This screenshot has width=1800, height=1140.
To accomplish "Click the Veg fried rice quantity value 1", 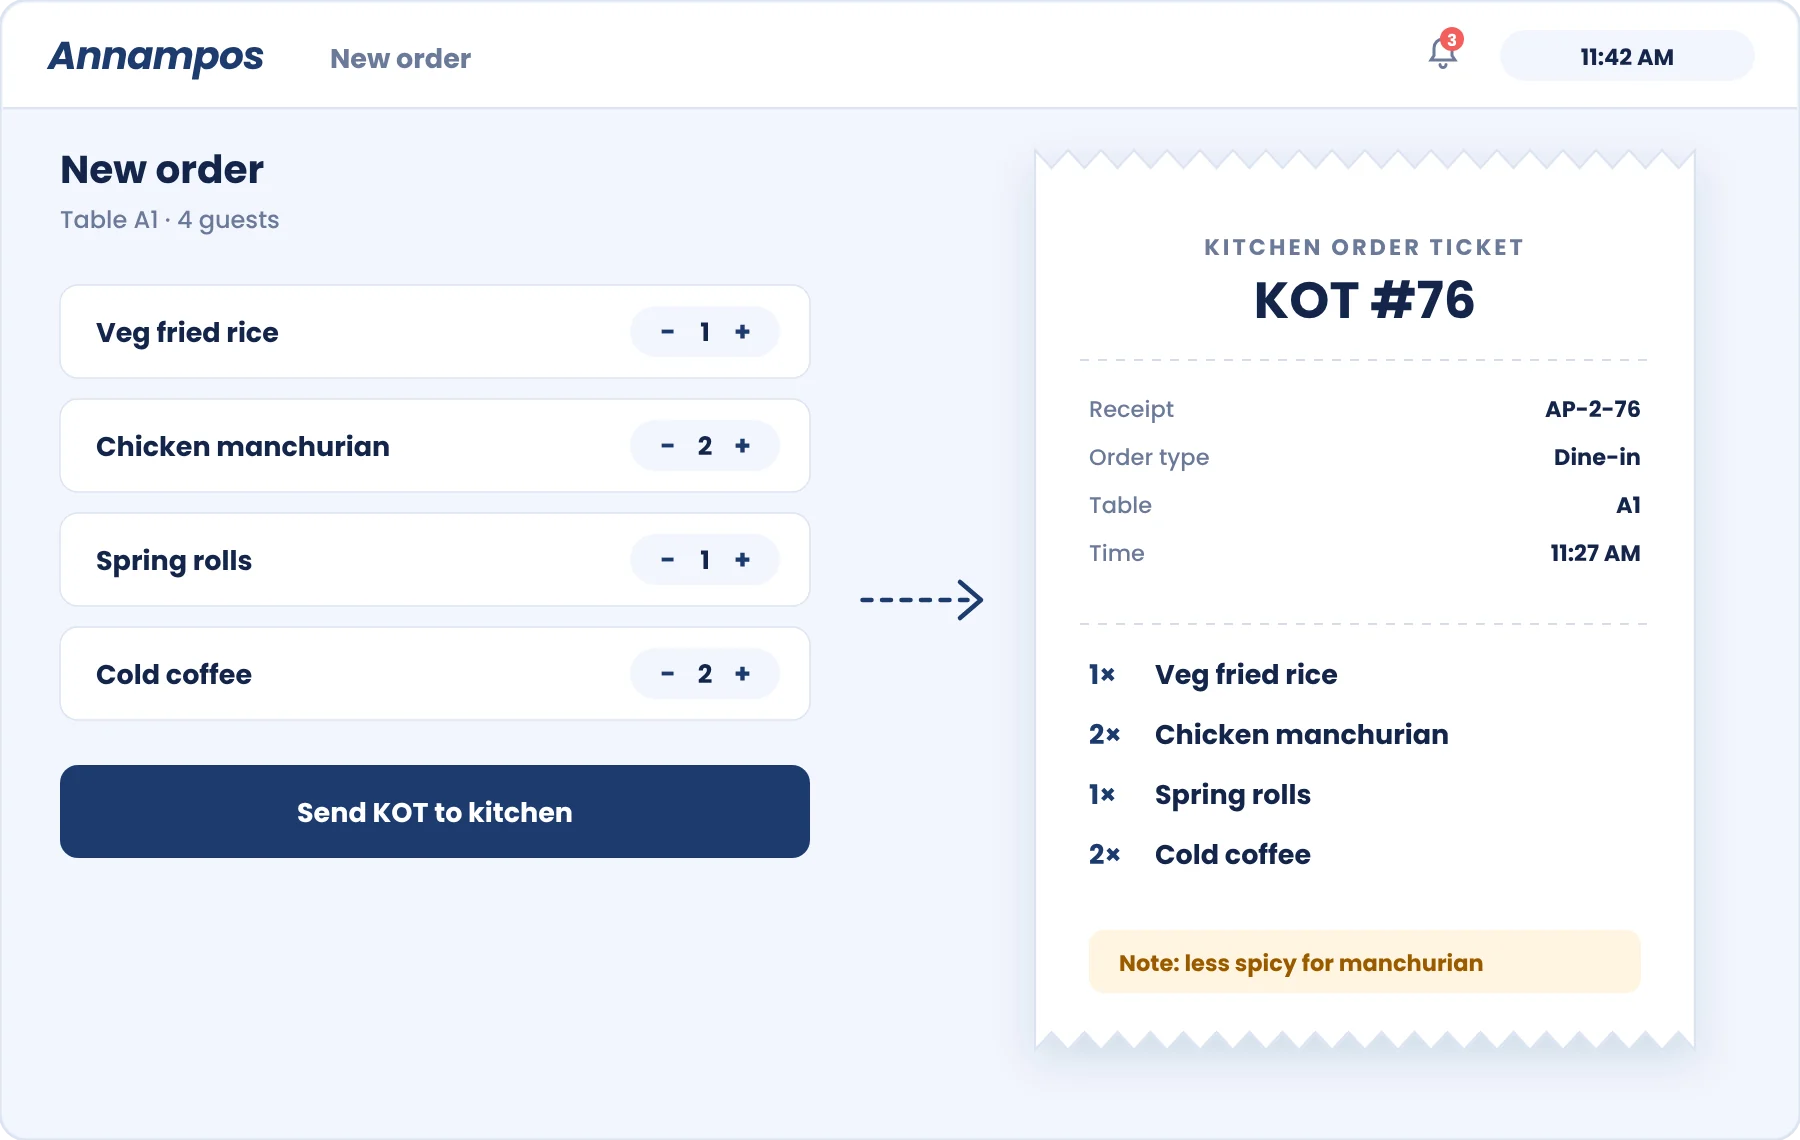I will [705, 332].
